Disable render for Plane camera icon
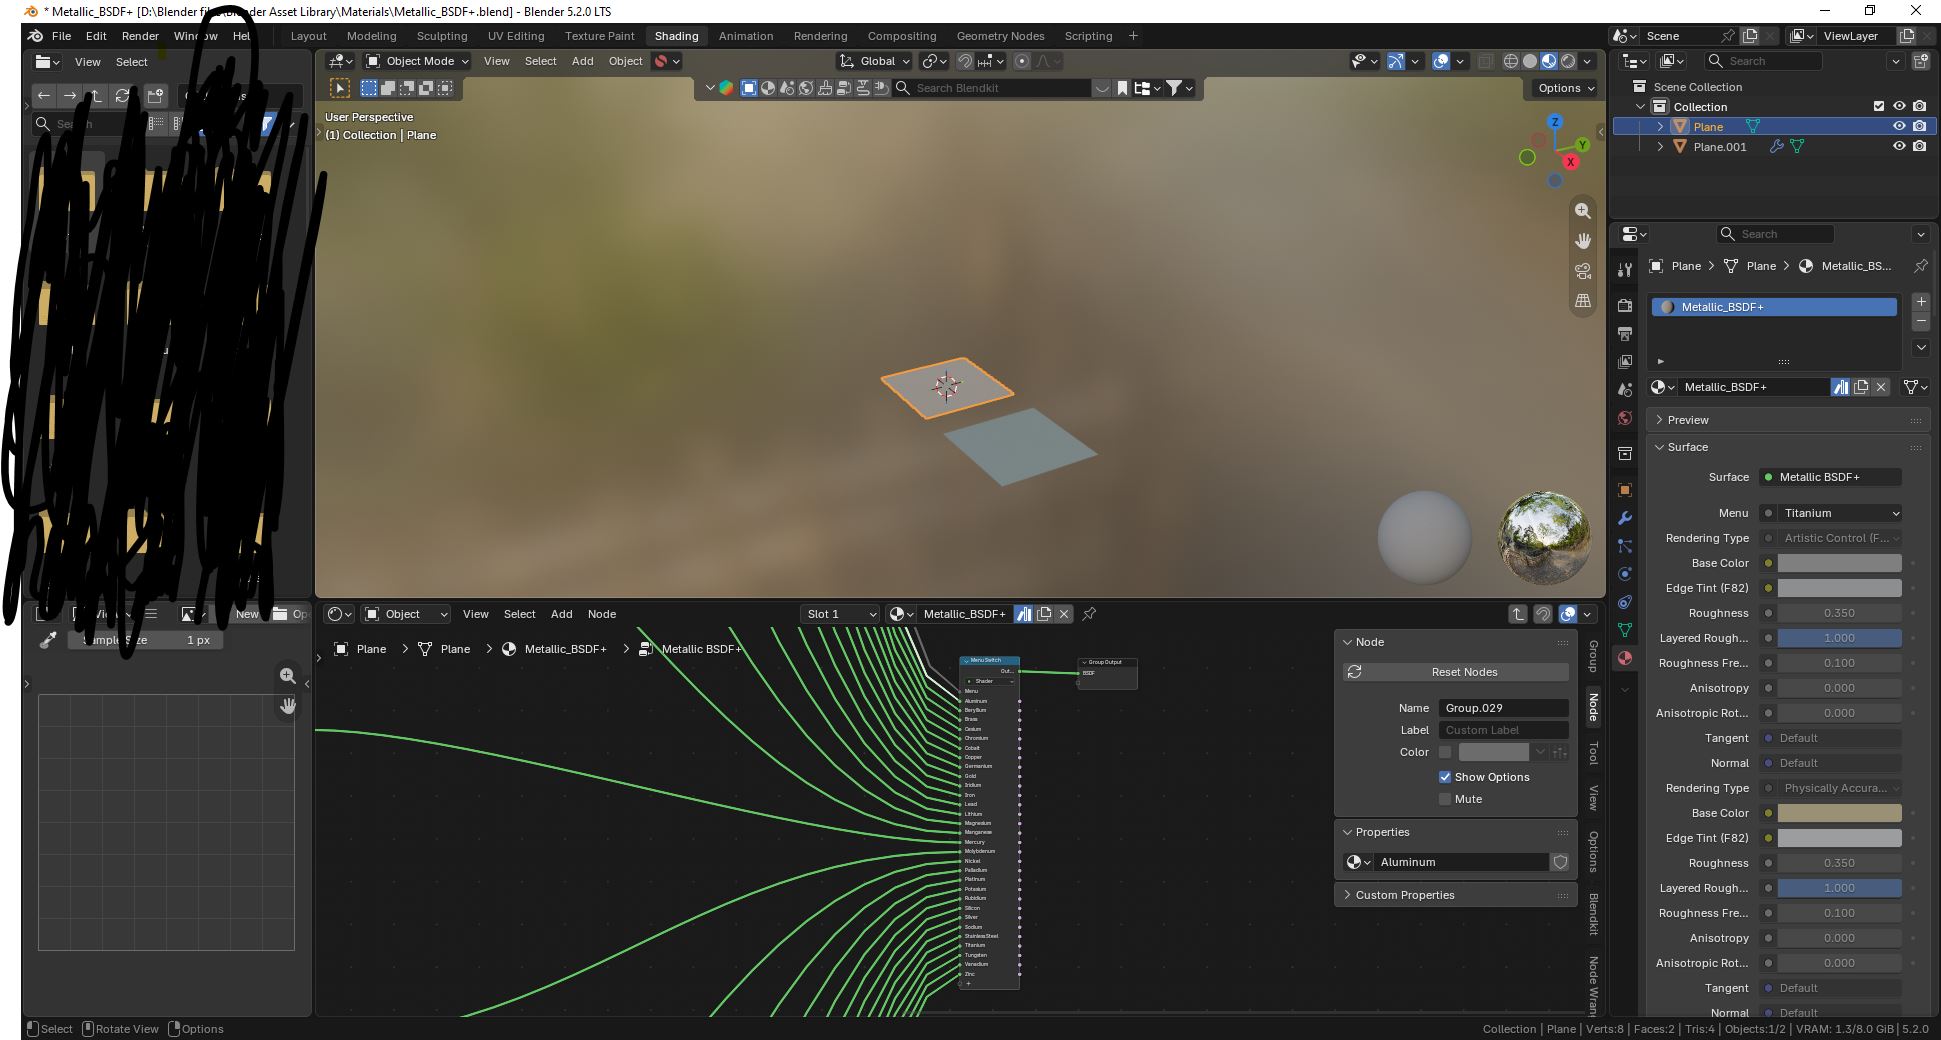The height and width of the screenshot is (1040, 1941). coord(1919,126)
